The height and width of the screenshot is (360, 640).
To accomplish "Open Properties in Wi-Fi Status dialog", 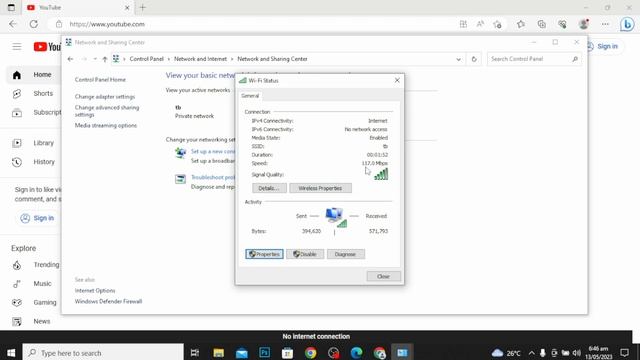I will coord(264,254).
